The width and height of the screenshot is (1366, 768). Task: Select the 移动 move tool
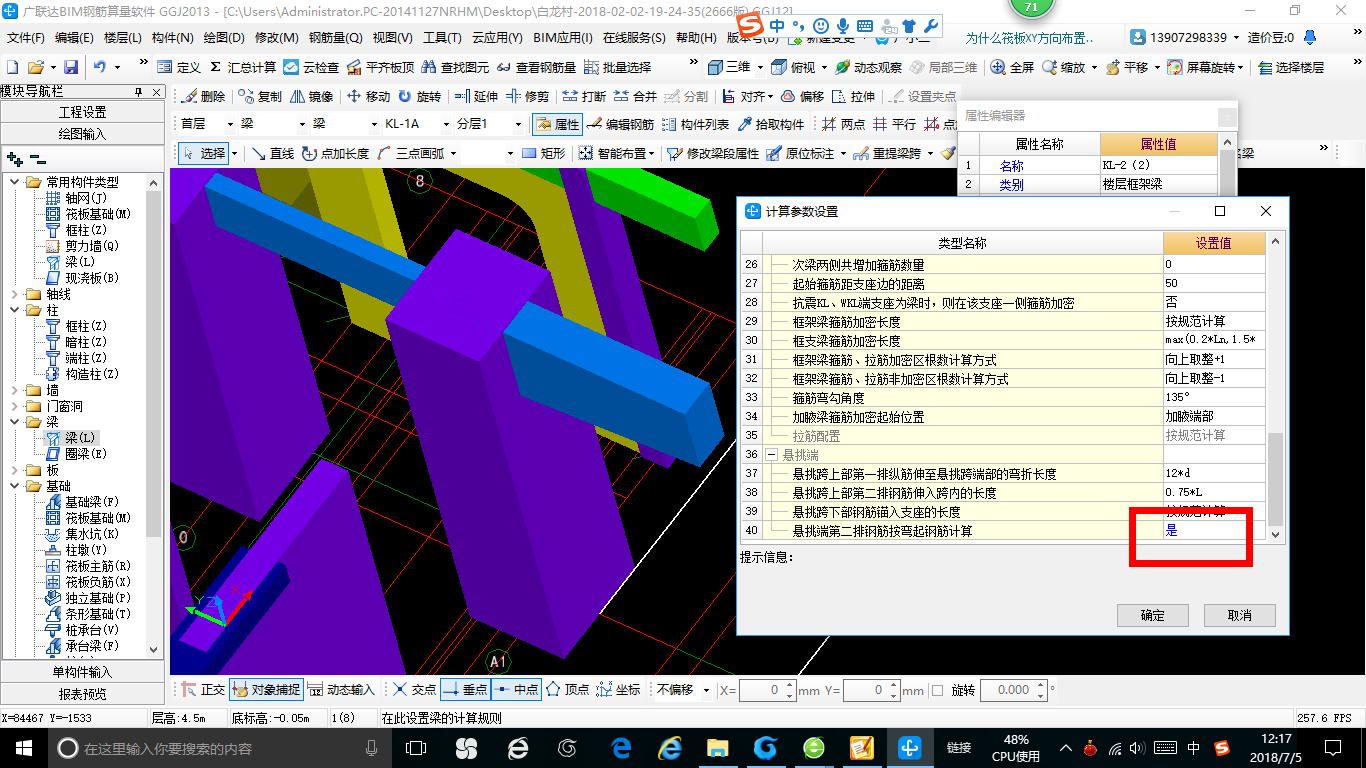pos(368,96)
